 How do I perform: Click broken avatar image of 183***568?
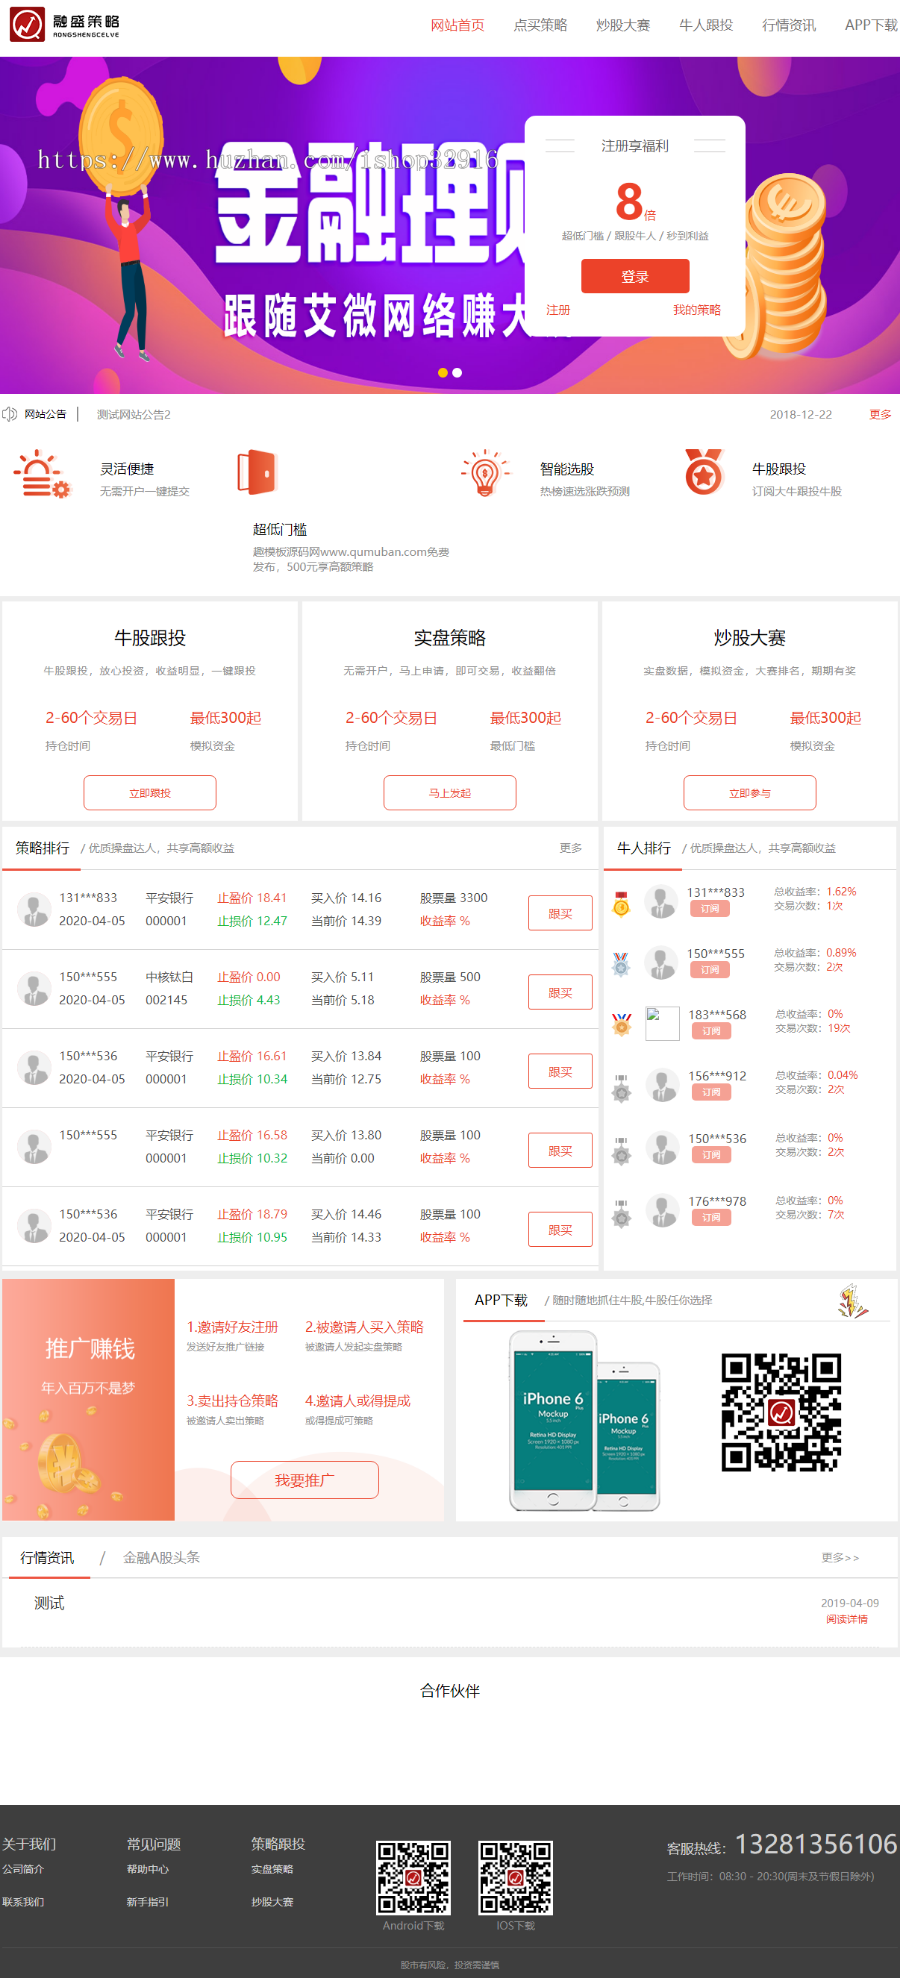(x=662, y=1024)
